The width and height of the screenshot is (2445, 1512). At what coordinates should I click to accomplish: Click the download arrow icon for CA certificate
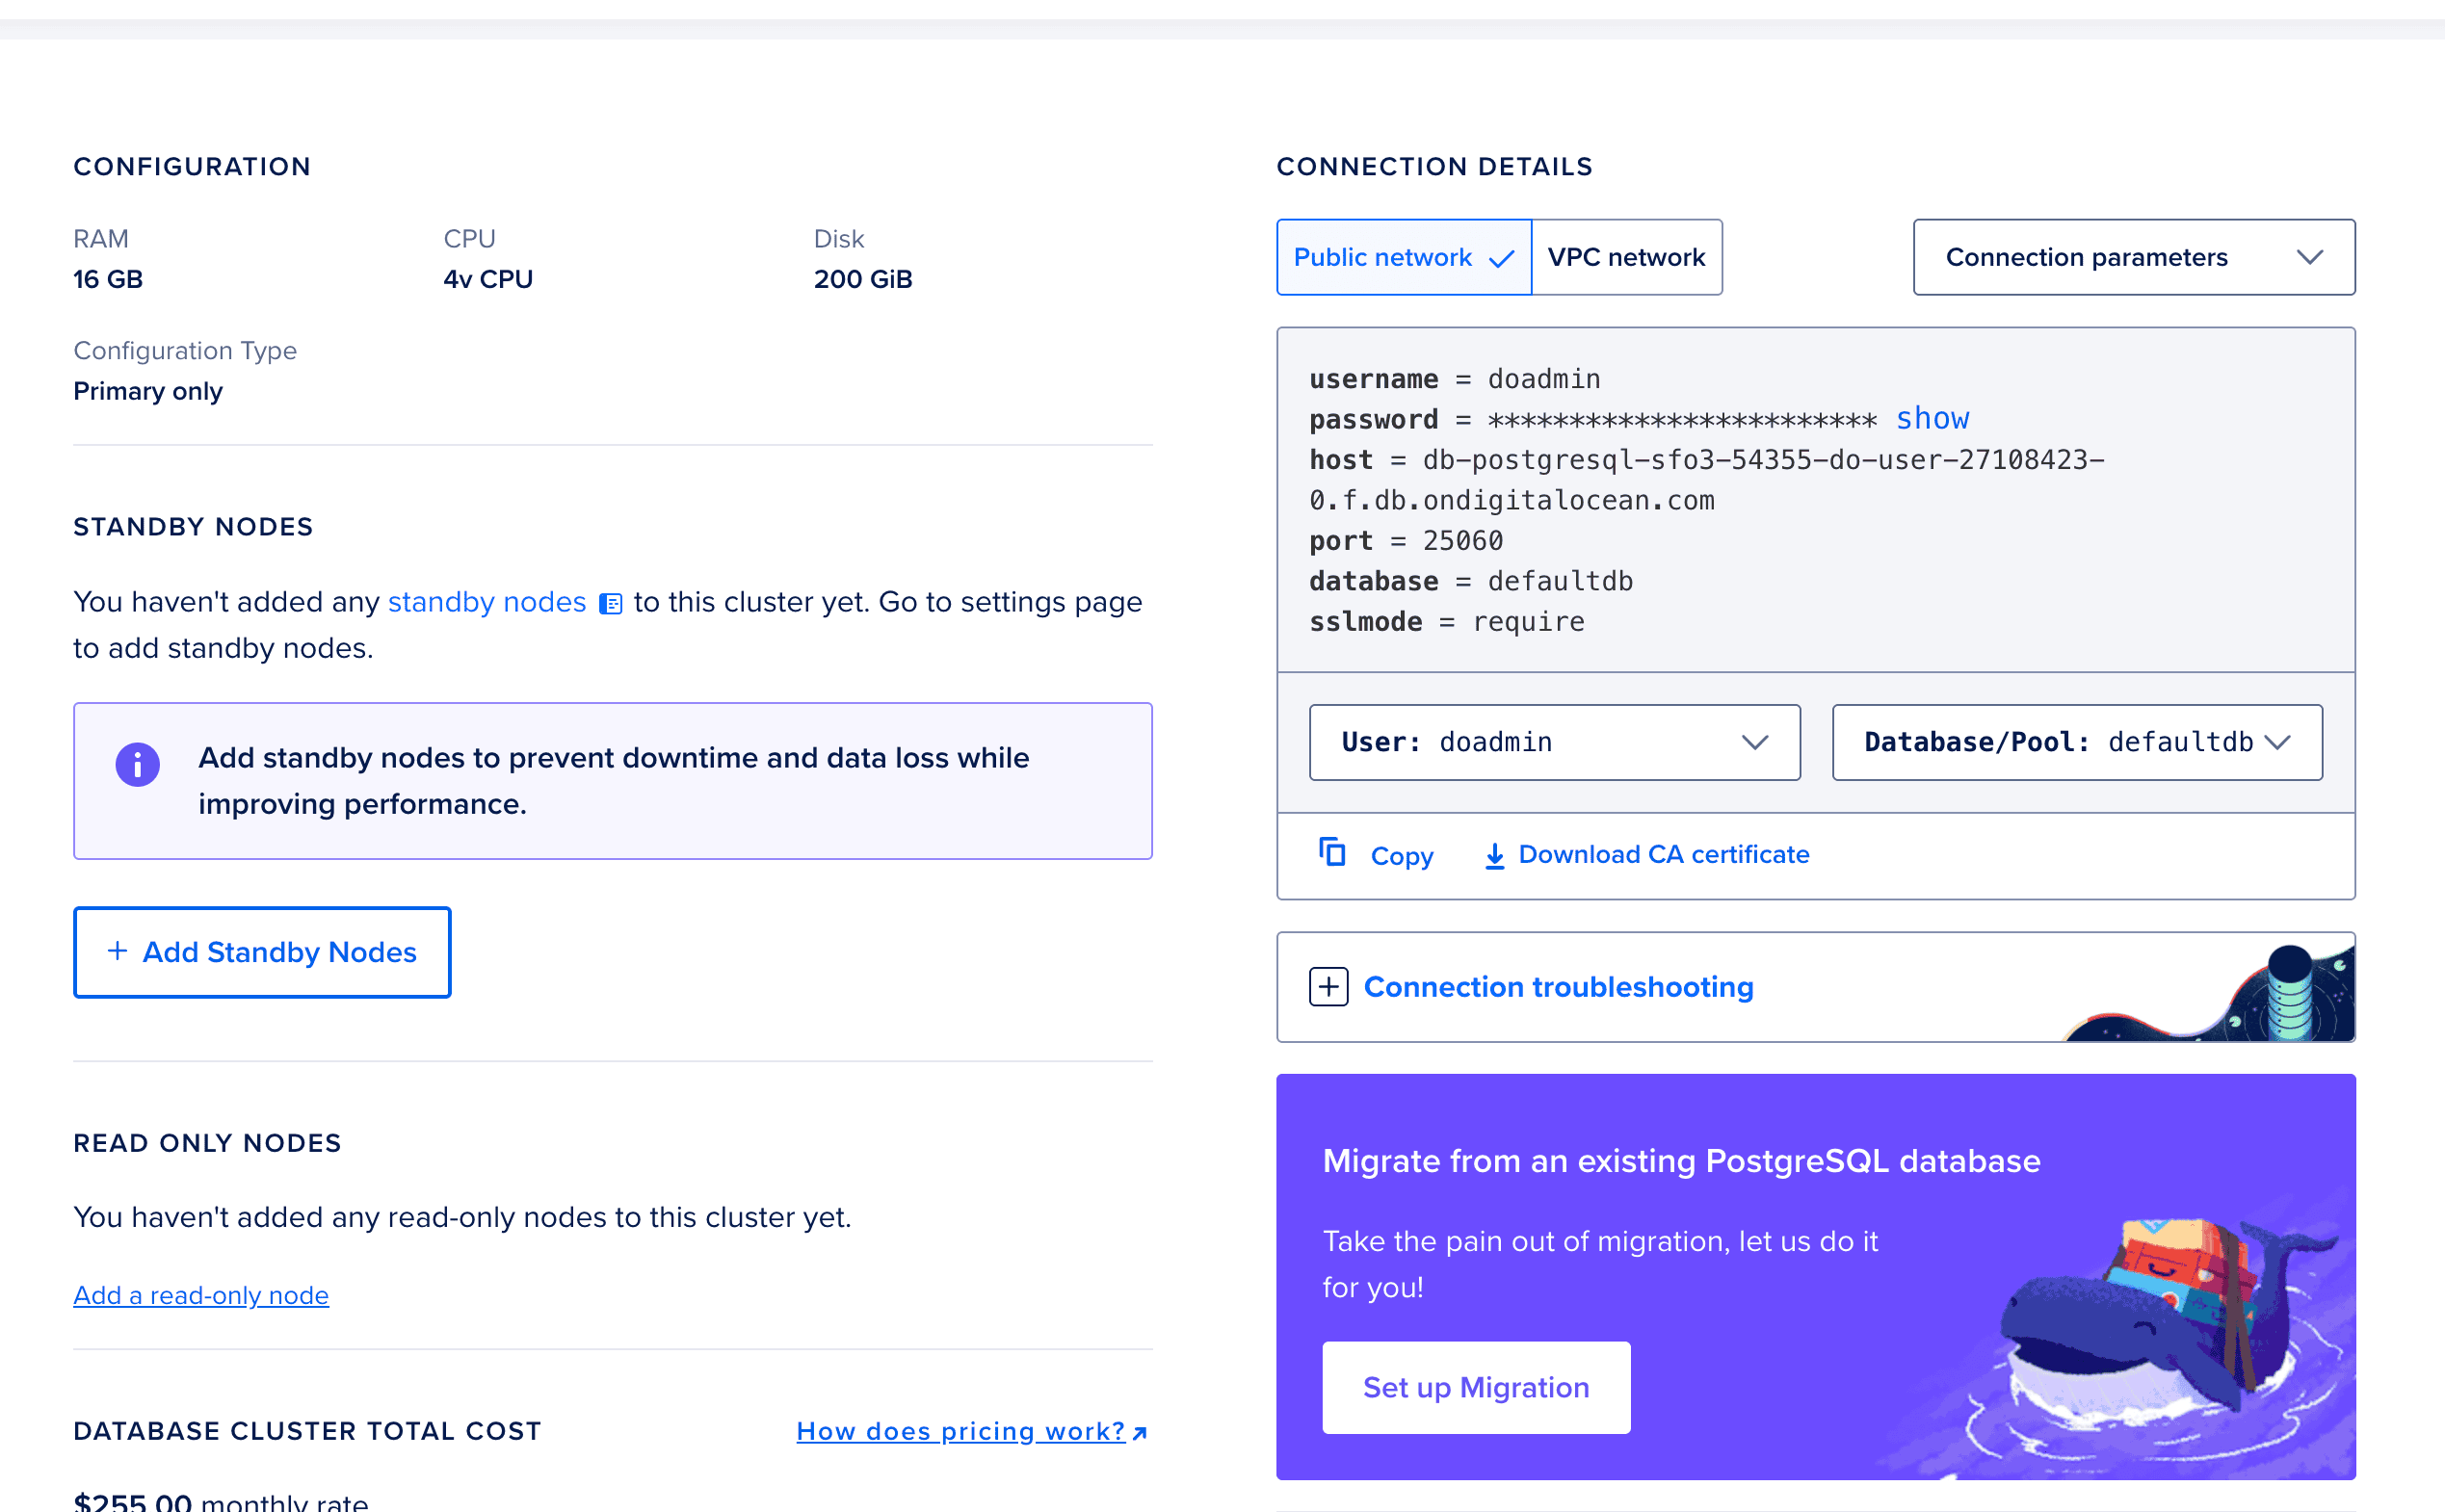(x=1494, y=856)
